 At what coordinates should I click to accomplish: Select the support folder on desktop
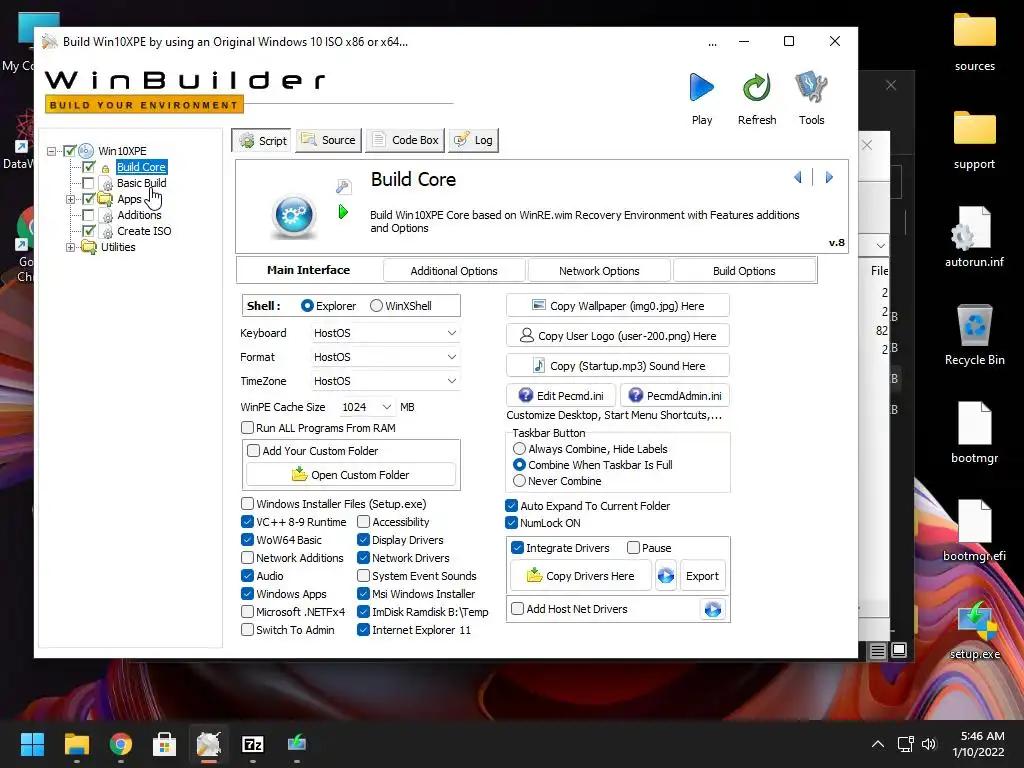pos(974,141)
